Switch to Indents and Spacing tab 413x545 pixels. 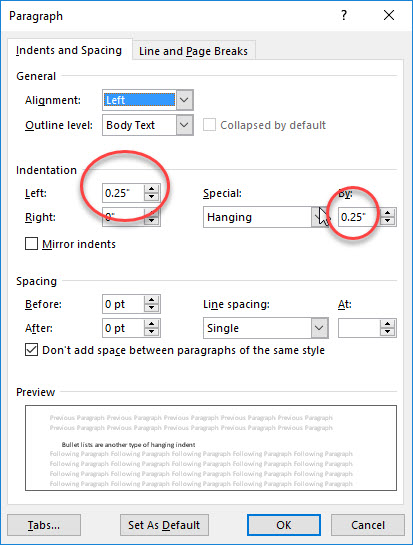pos(69,50)
